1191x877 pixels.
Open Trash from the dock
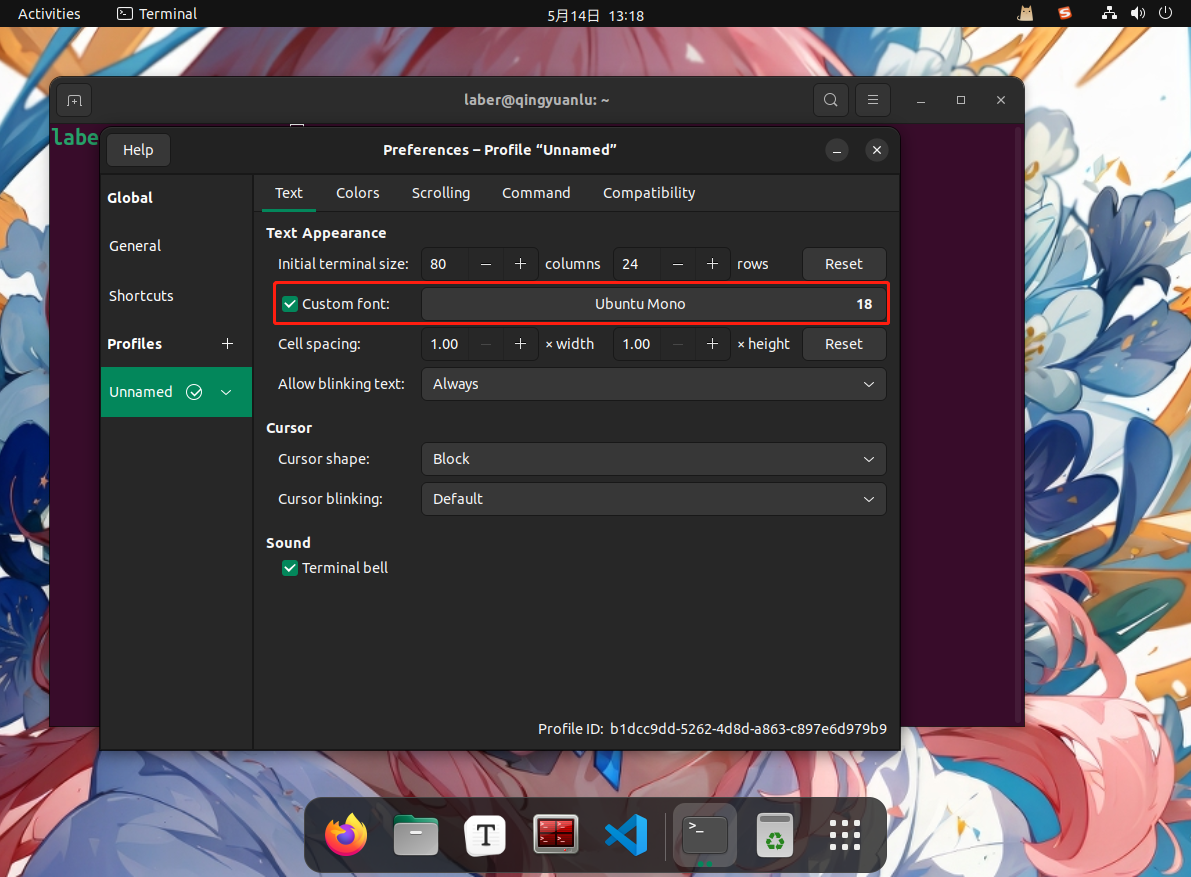click(x=775, y=835)
